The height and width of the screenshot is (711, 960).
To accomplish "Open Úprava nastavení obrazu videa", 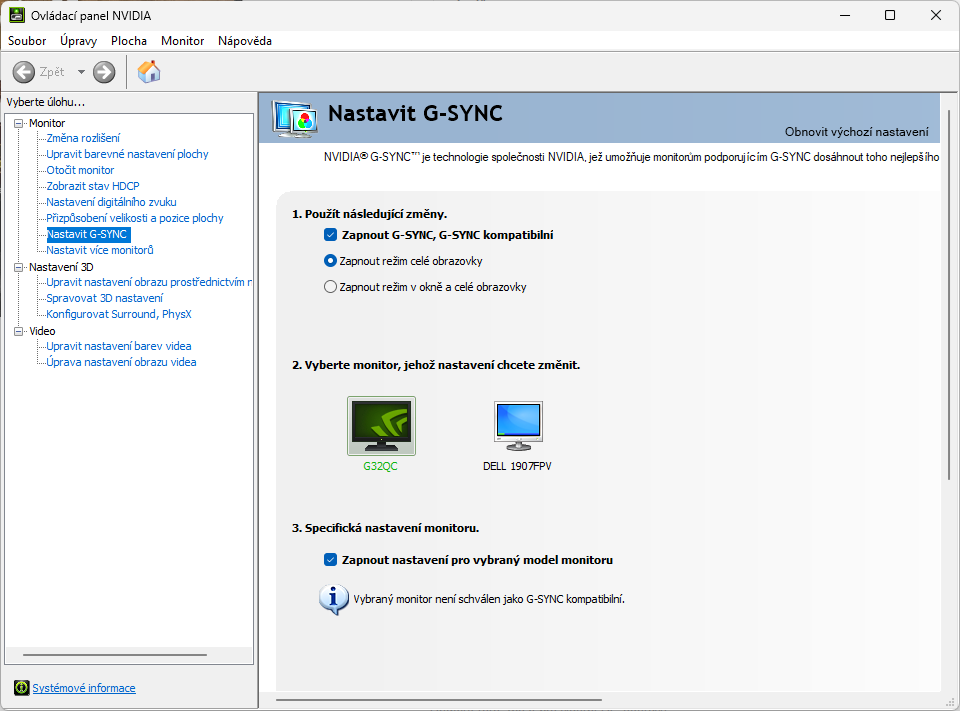I will 121,362.
